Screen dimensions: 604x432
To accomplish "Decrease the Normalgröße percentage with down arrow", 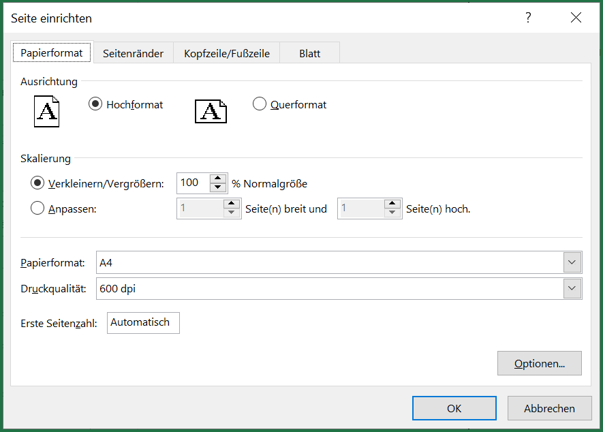I will pyautogui.click(x=218, y=187).
